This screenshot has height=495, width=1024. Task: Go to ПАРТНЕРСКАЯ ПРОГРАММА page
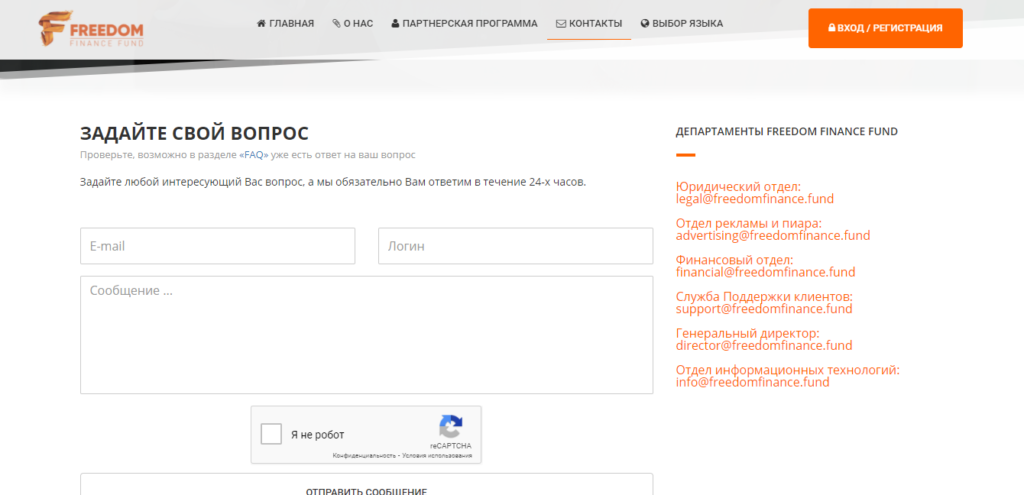464,24
